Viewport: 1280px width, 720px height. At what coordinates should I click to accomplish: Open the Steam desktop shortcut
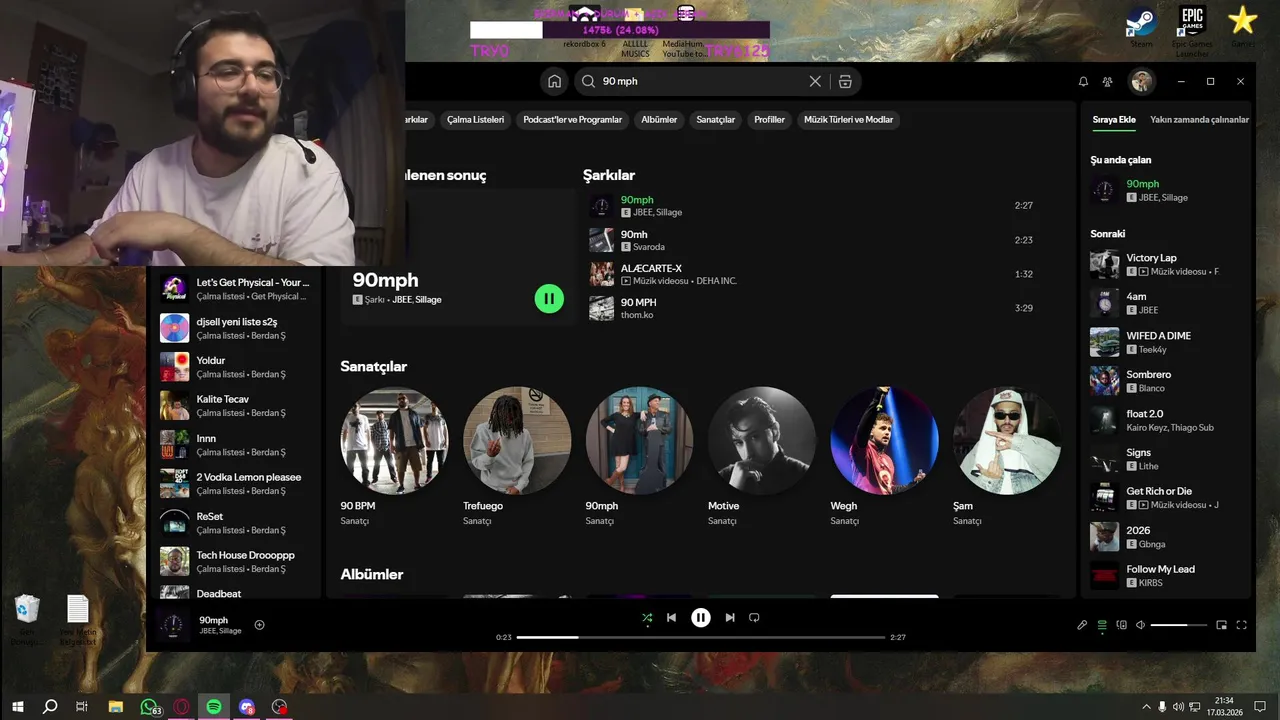(x=1140, y=28)
